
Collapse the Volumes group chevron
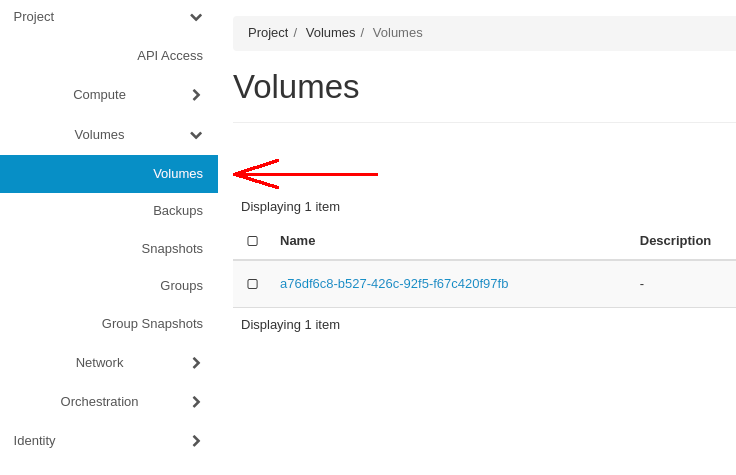pyautogui.click(x=196, y=135)
